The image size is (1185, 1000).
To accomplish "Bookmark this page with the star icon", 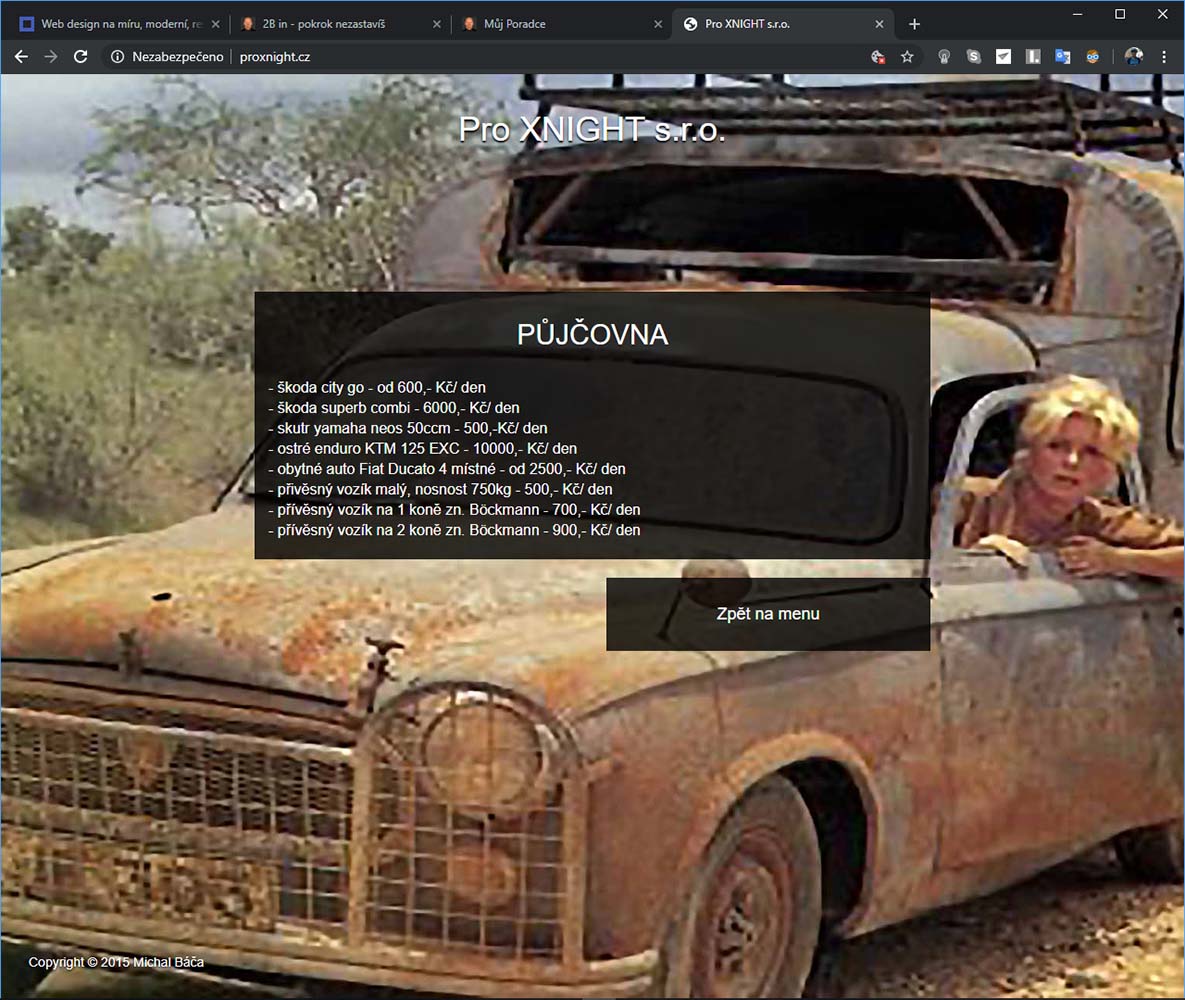I will point(907,57).
